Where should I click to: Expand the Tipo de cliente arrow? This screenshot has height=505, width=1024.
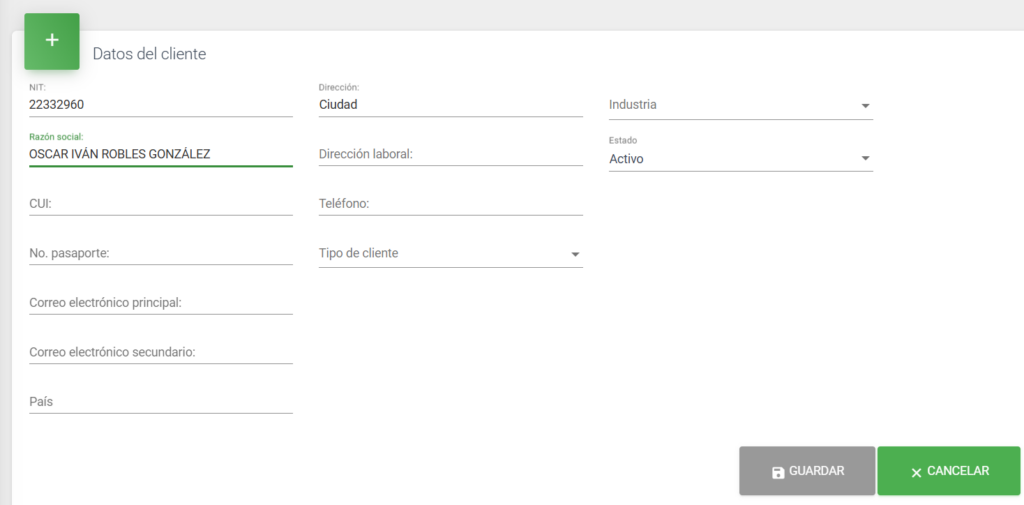[x=575, y=255]
